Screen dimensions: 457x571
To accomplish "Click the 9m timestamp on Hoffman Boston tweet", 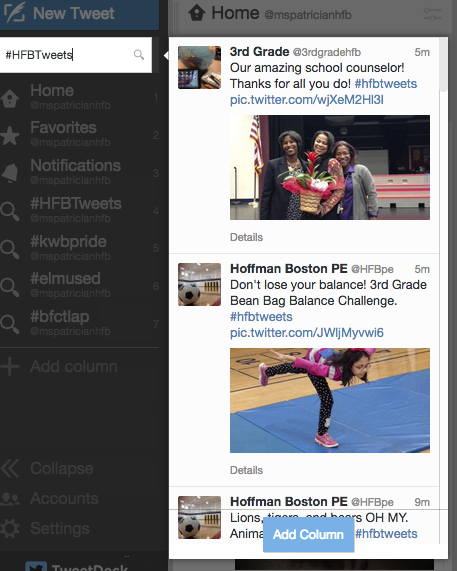I will tap(422, 503).
